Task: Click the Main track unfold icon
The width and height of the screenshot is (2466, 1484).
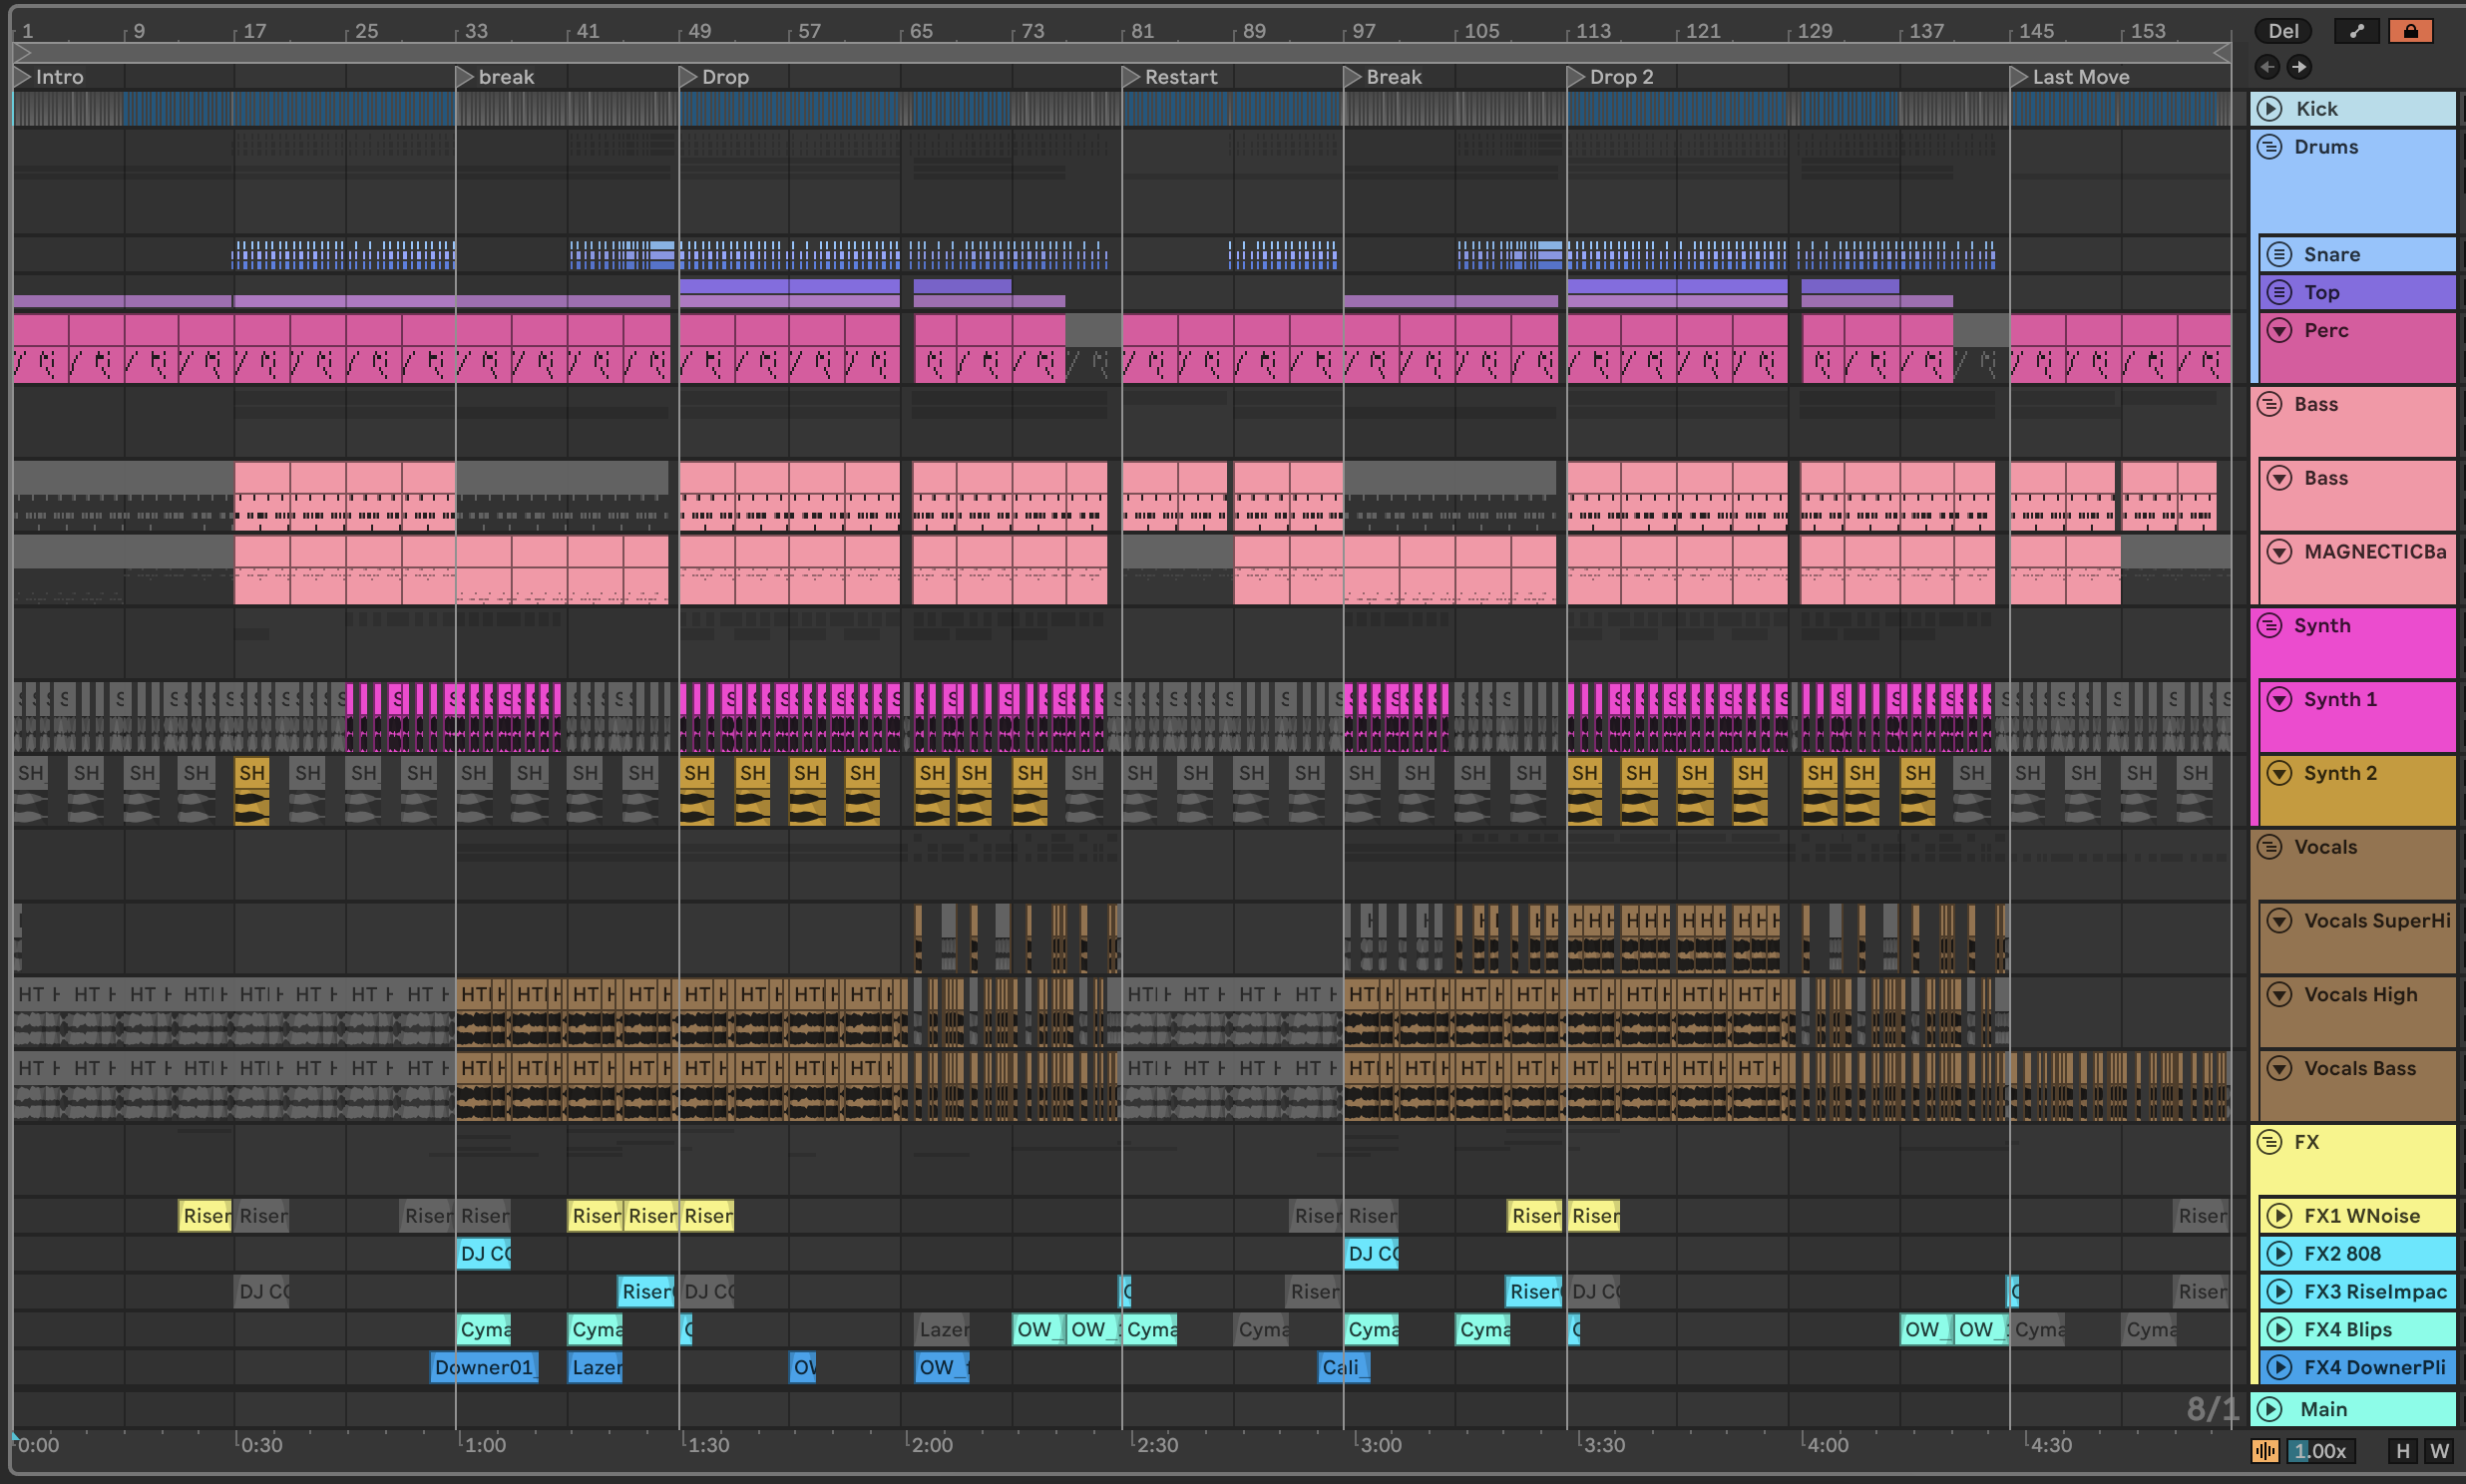Action: [x=2270, y=1409]
